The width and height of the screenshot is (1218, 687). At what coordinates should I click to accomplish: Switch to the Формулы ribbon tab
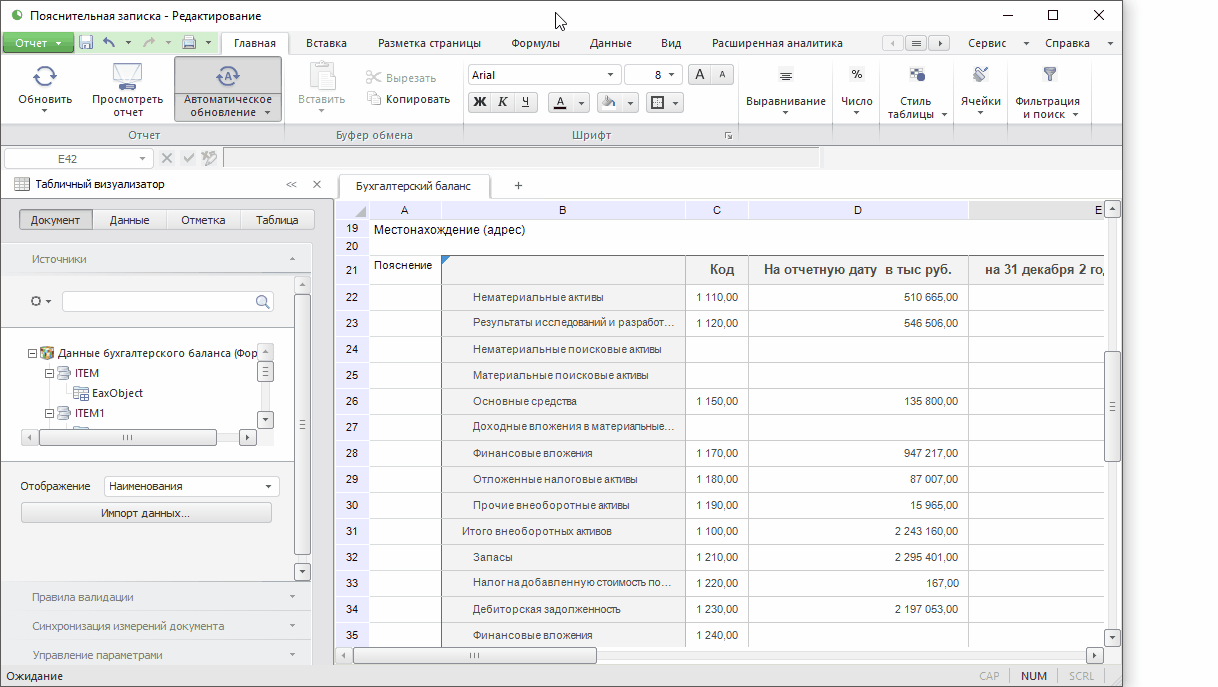click(535, 43)
